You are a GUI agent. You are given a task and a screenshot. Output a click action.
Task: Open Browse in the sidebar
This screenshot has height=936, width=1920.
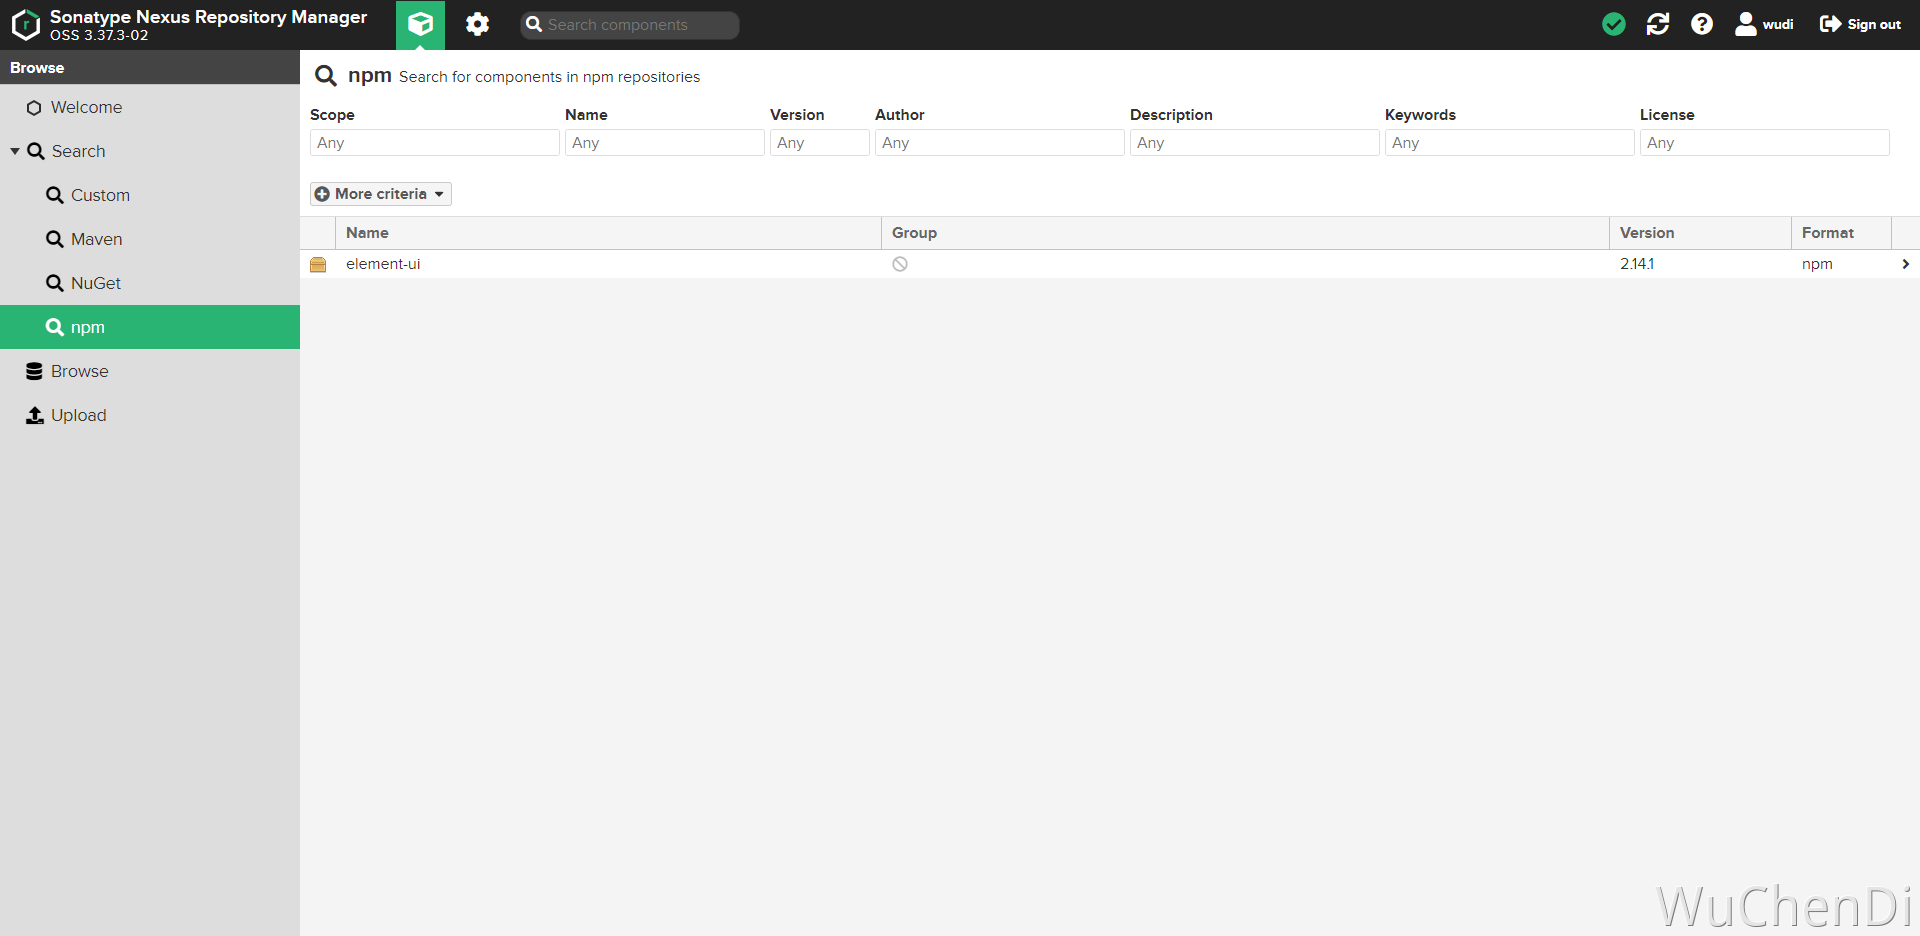tap(150, 371)
